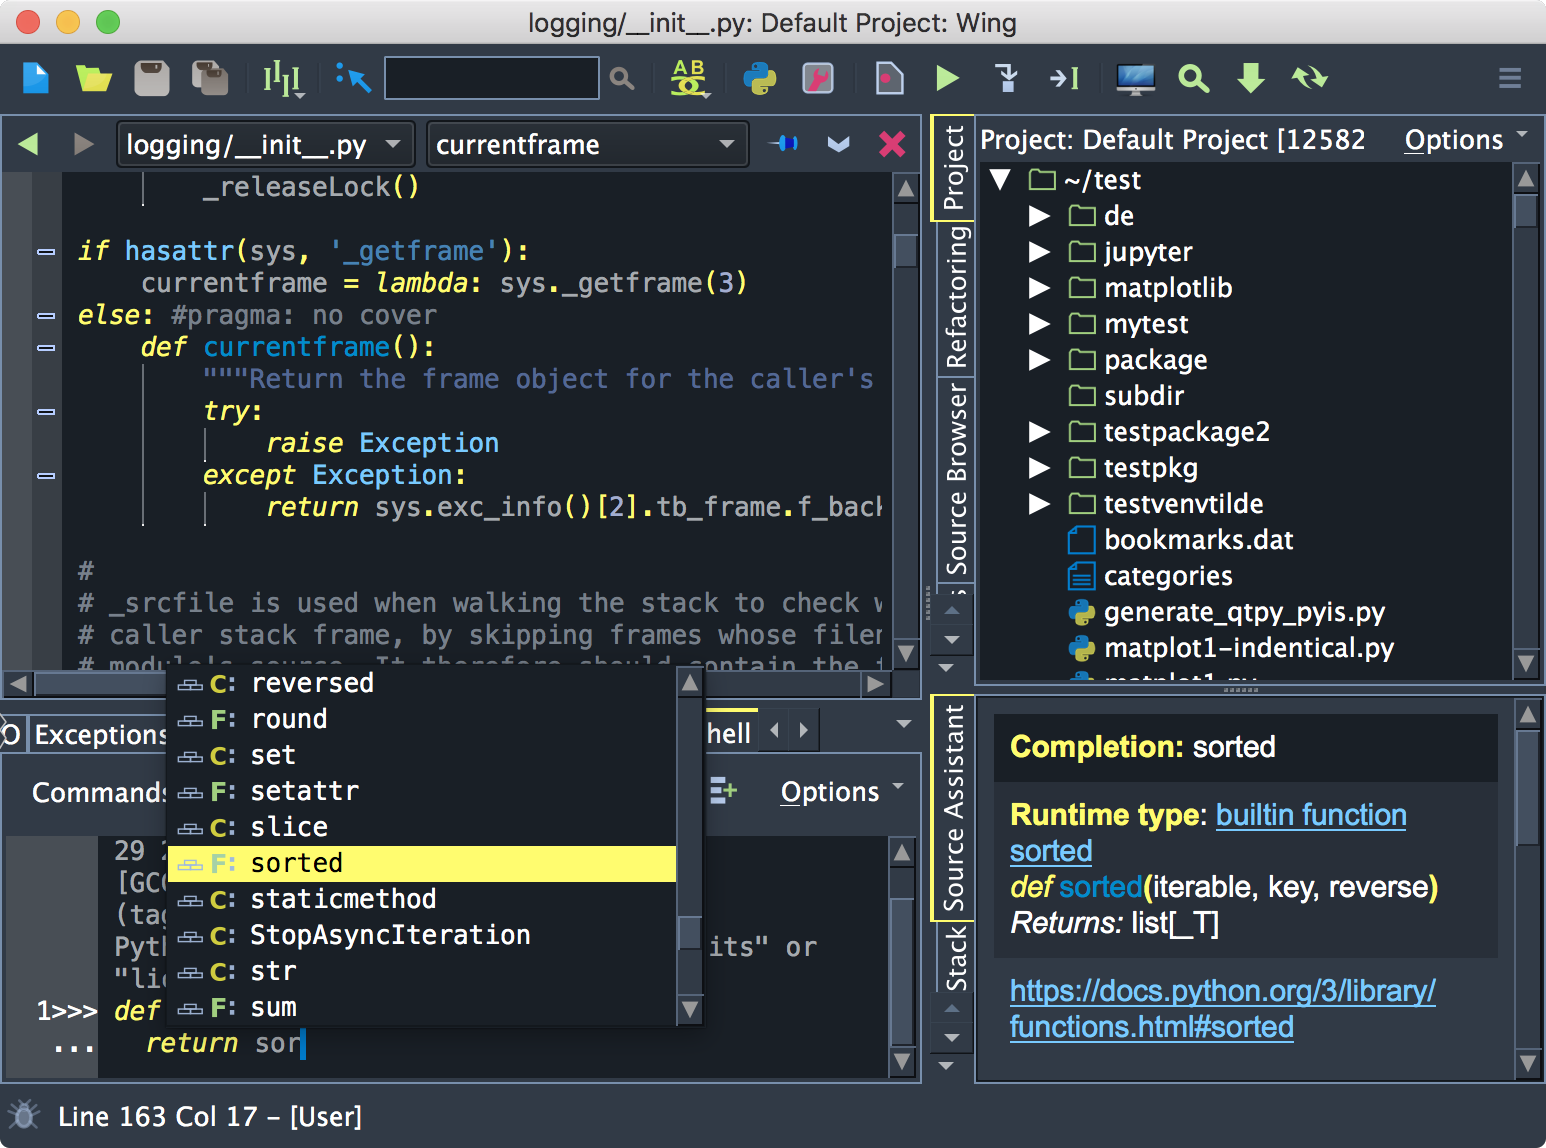Expand the de folder

point(1040,216)
